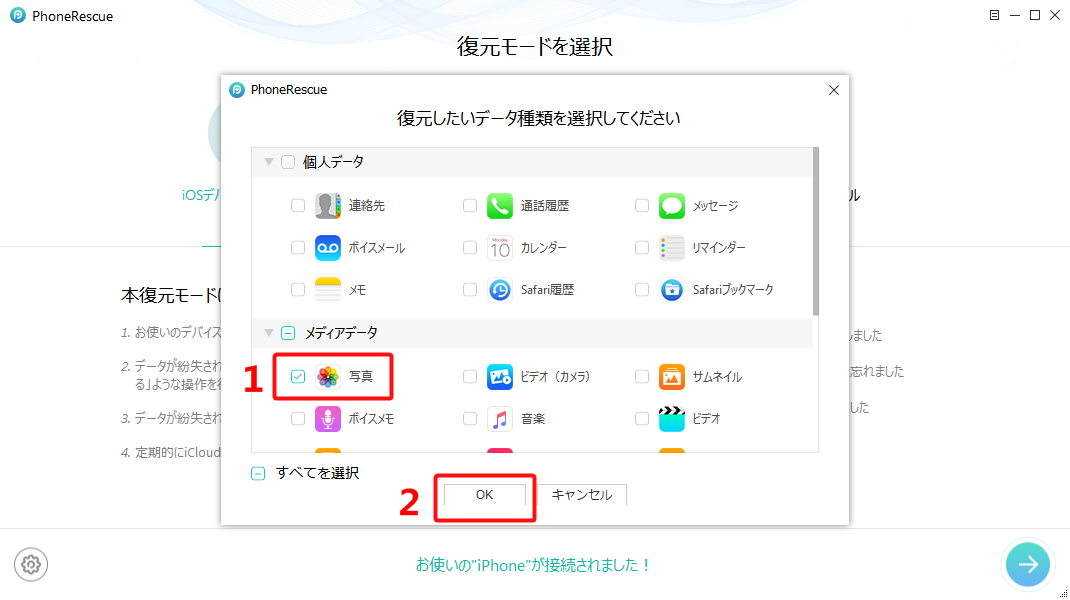Image resolution: width=1070 pixels, height=600 pixels.
Task: Toggle the メディアデータ group checkbox
Action: 288,333
